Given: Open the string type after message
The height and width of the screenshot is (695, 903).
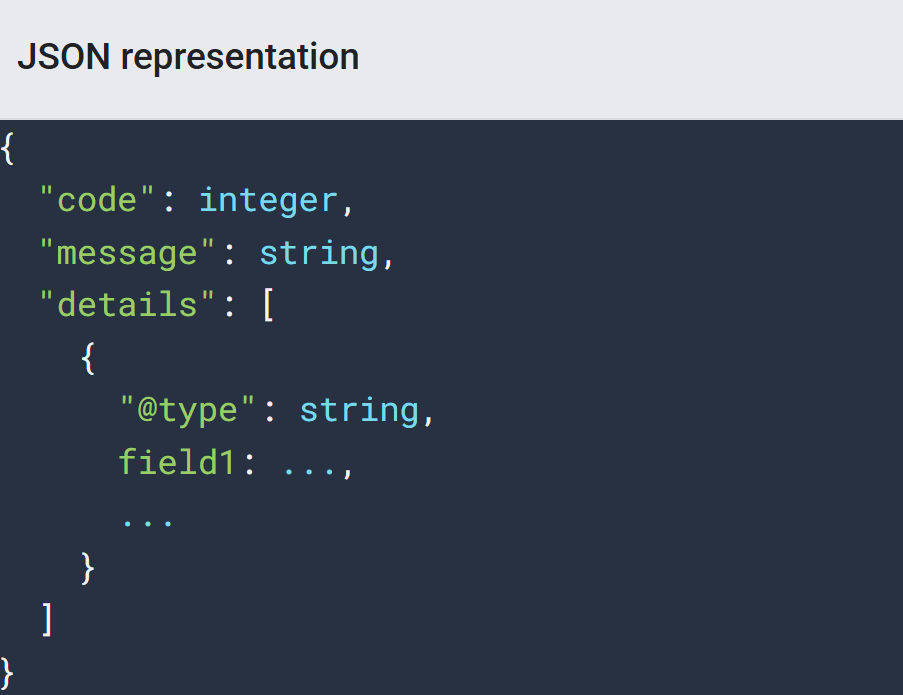Looking at the screenshot, I should click(319, 253).
